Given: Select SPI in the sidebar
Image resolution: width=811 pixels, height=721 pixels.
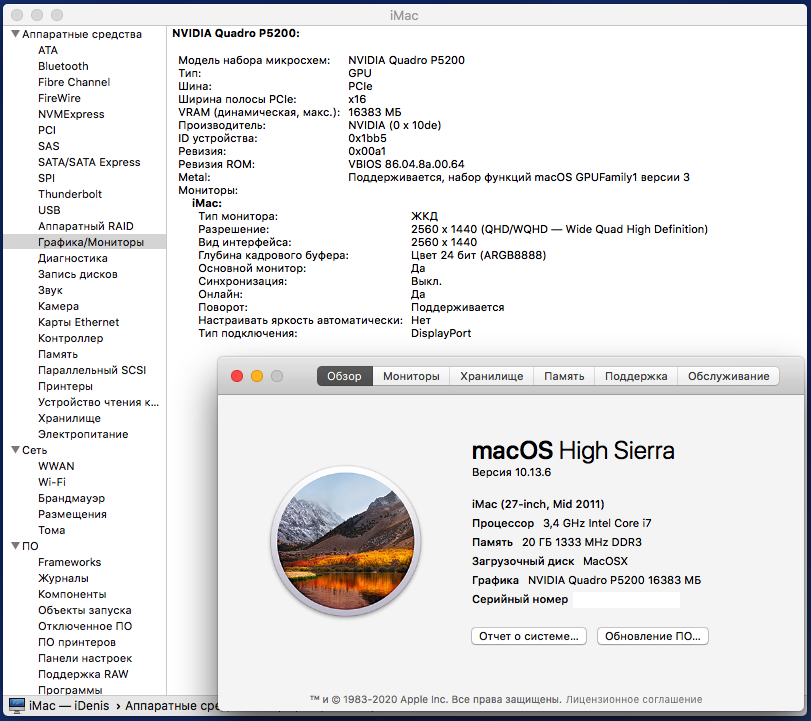Looking at the screenshot, I should coord(46,178).
